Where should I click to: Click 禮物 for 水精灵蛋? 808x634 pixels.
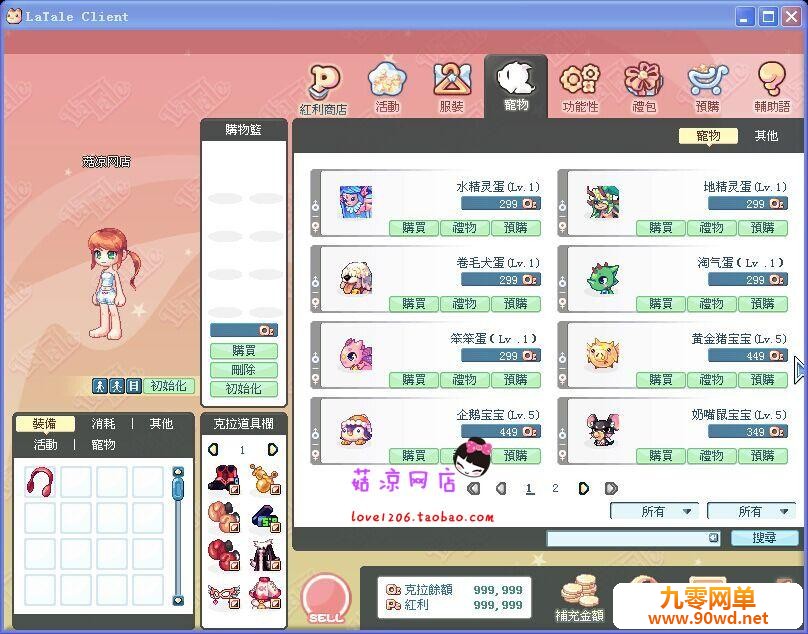point(464,228)
